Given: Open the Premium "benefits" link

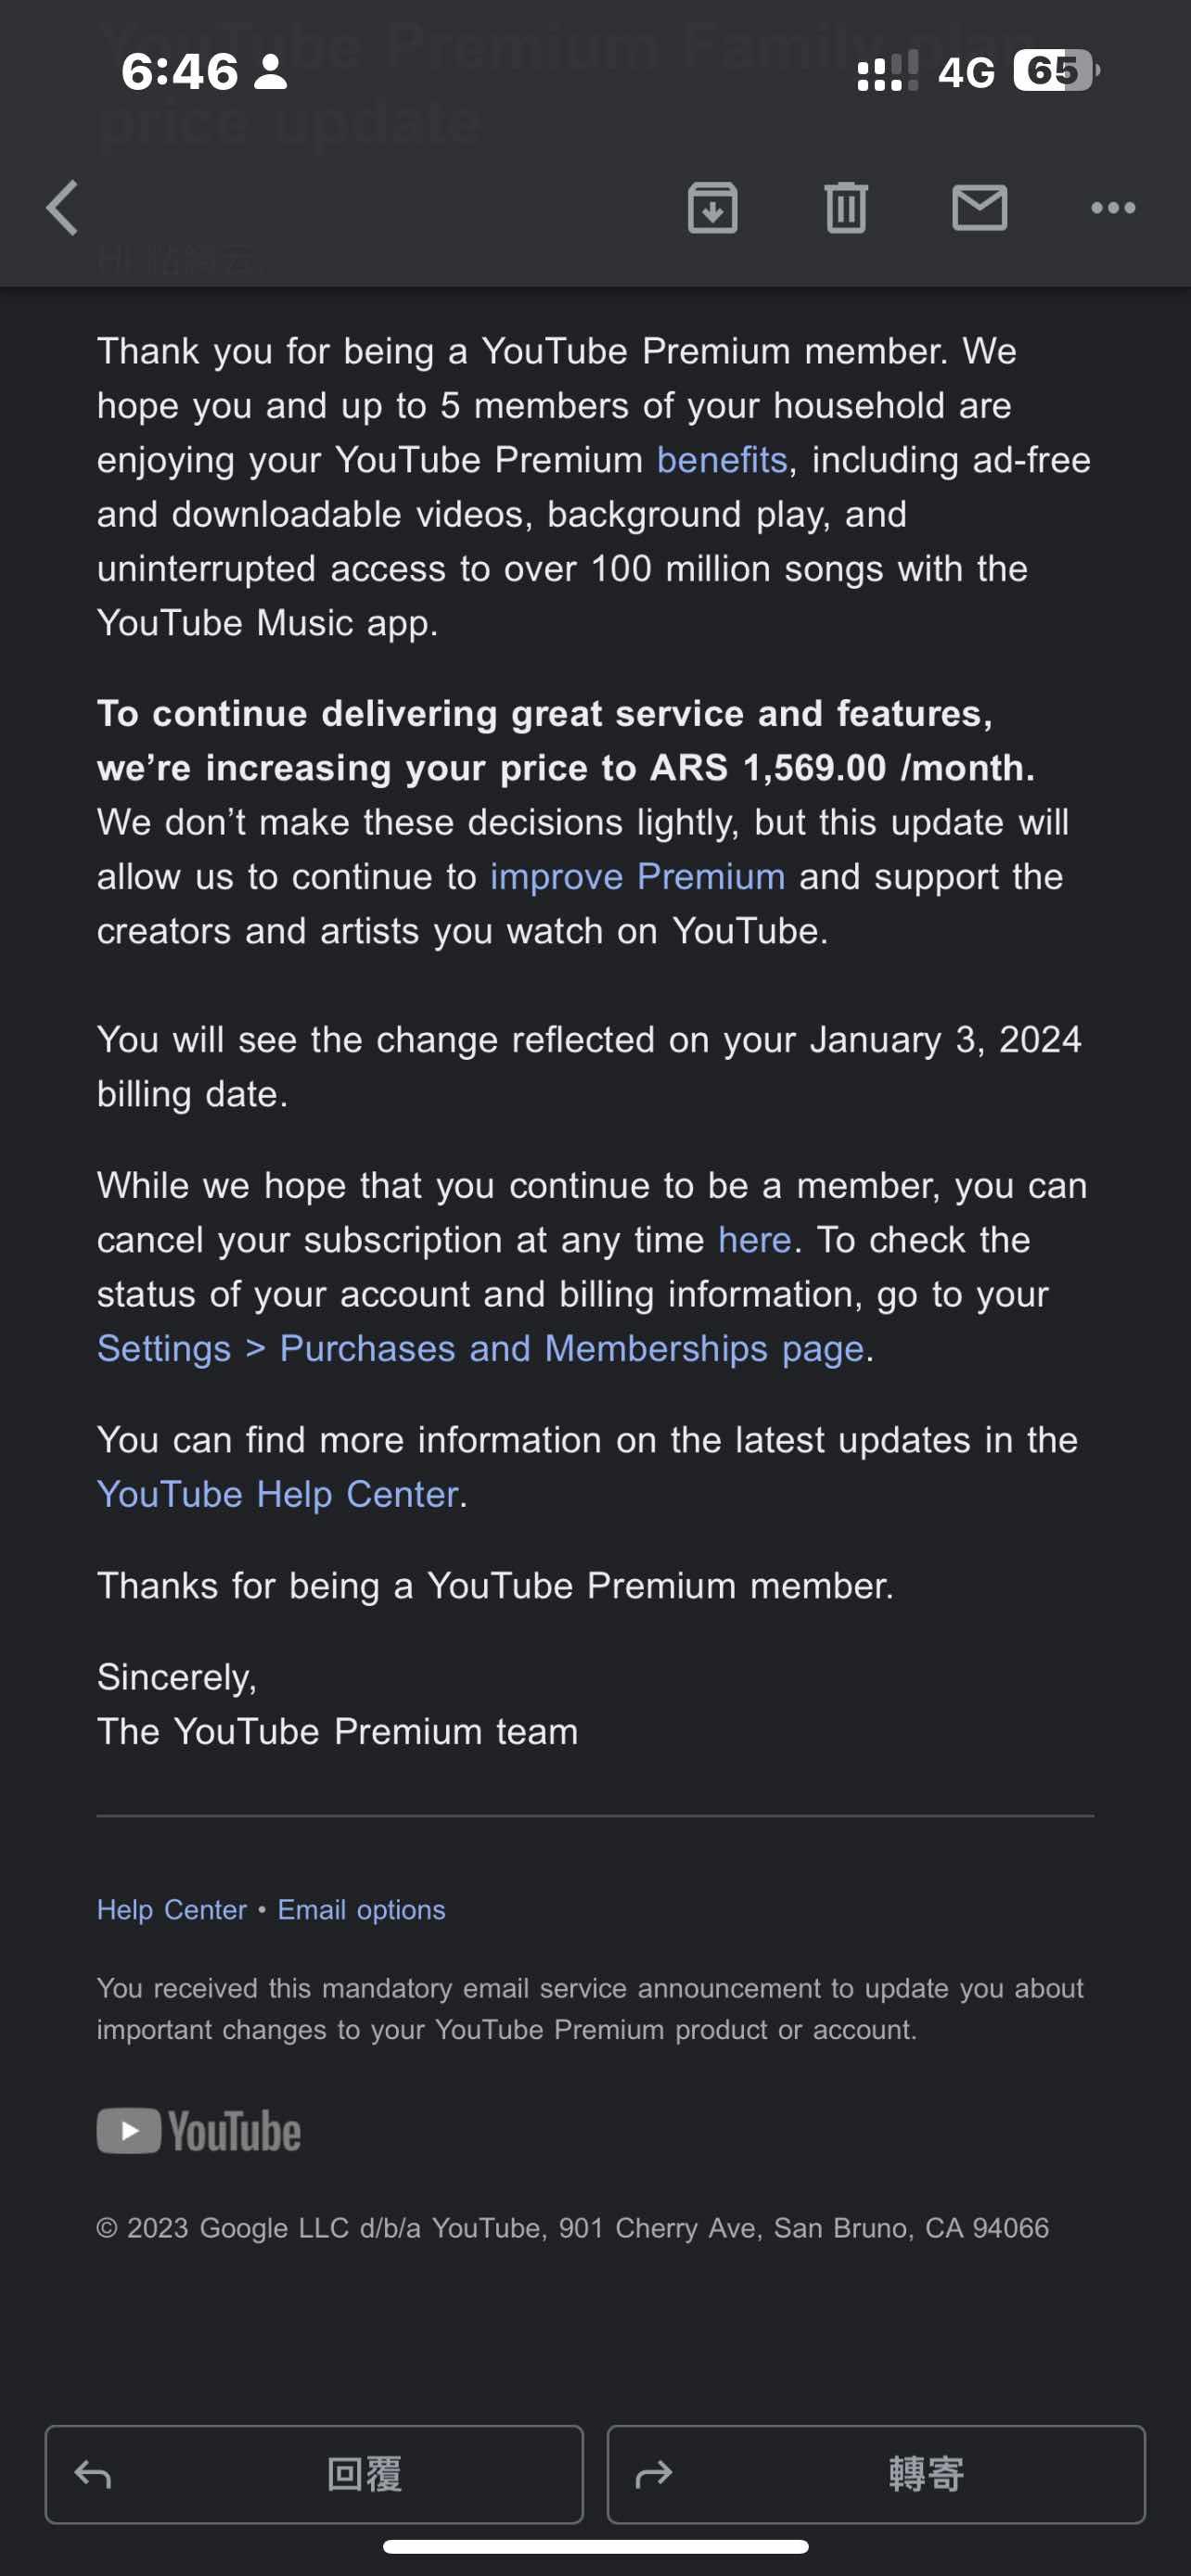Looking at the screenshot, I should click(722, 460).
